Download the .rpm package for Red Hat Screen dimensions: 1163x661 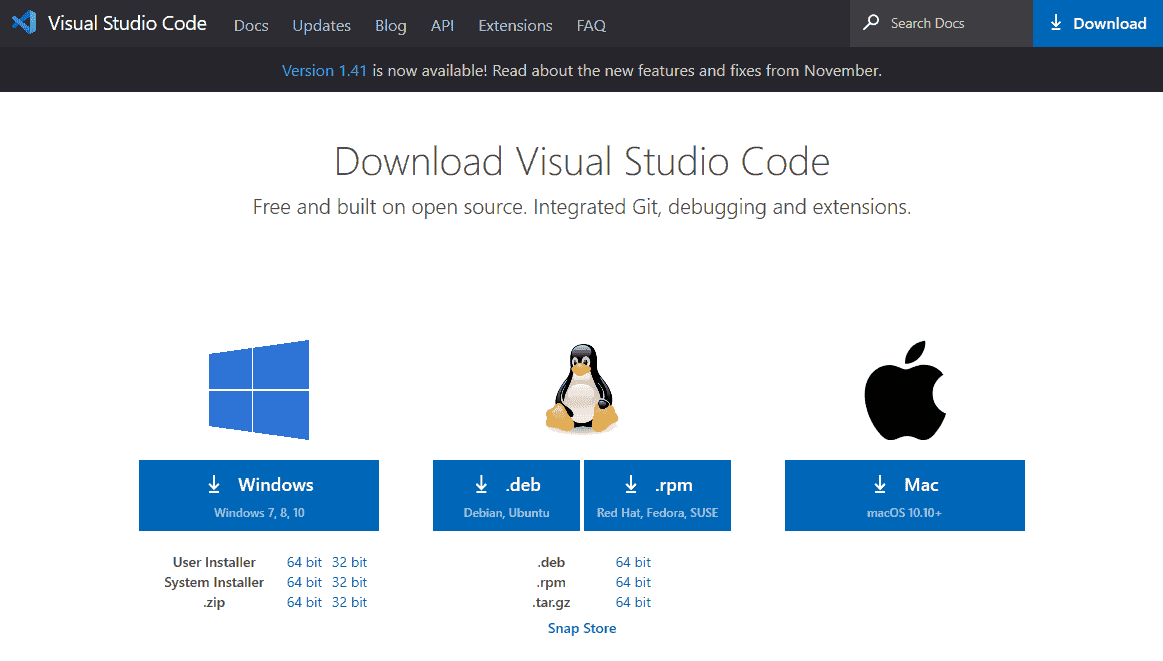point(657,496)
